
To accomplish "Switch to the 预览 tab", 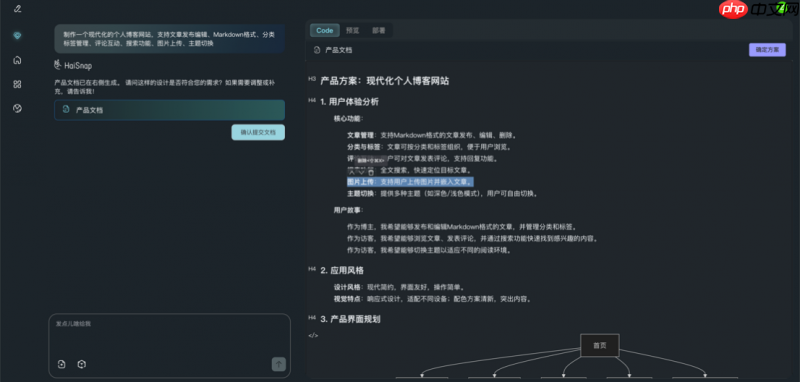I will tap(353, 31).
